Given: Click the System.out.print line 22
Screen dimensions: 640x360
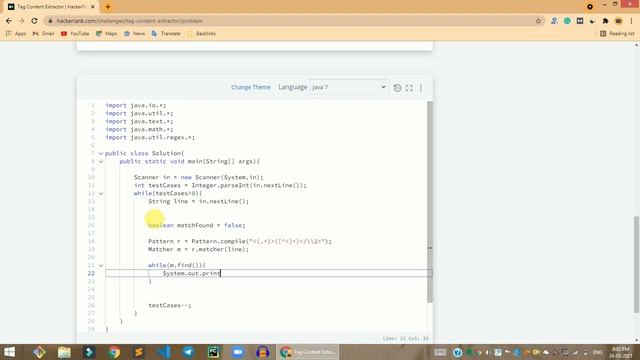Looking at the screenshot, I should pyautogui.click(x=192, y=273).
